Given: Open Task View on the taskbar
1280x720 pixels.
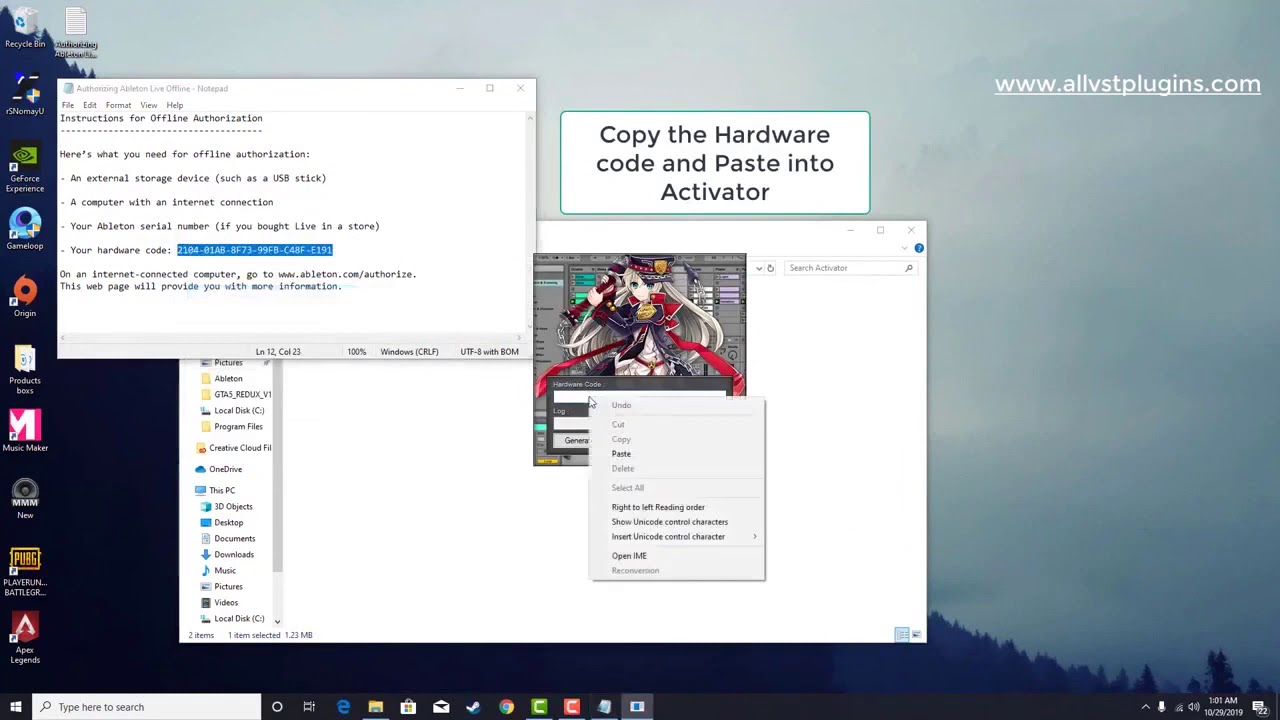Looking at the screenshot, I should (x=309, y=707).
